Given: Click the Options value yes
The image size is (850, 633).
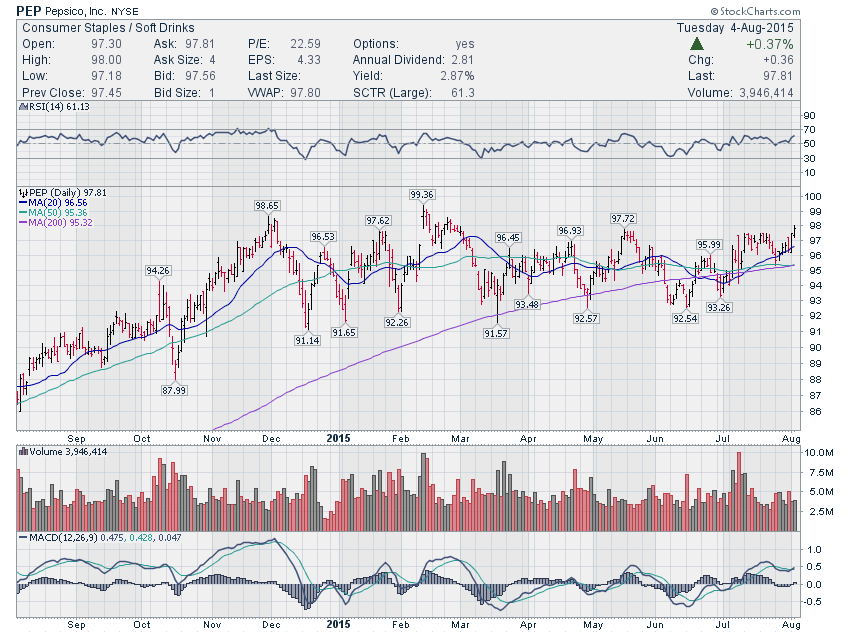Looking at the screenshot, I should [465, 44].
